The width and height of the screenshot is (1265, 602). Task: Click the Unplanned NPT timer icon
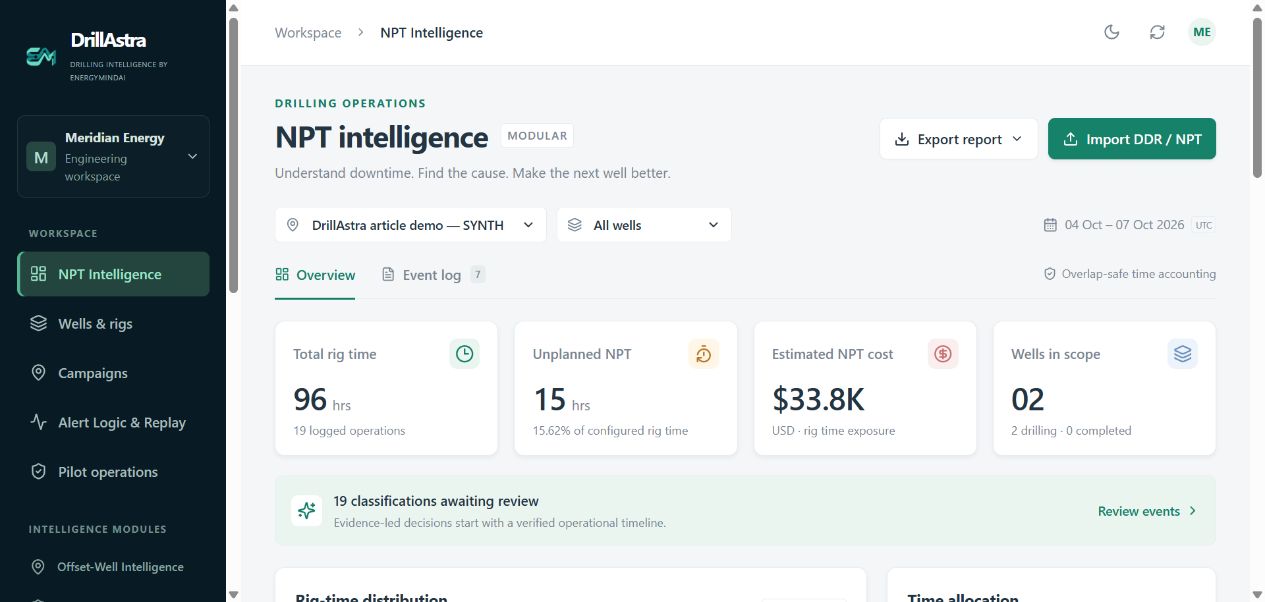click(x=704, y=353)
